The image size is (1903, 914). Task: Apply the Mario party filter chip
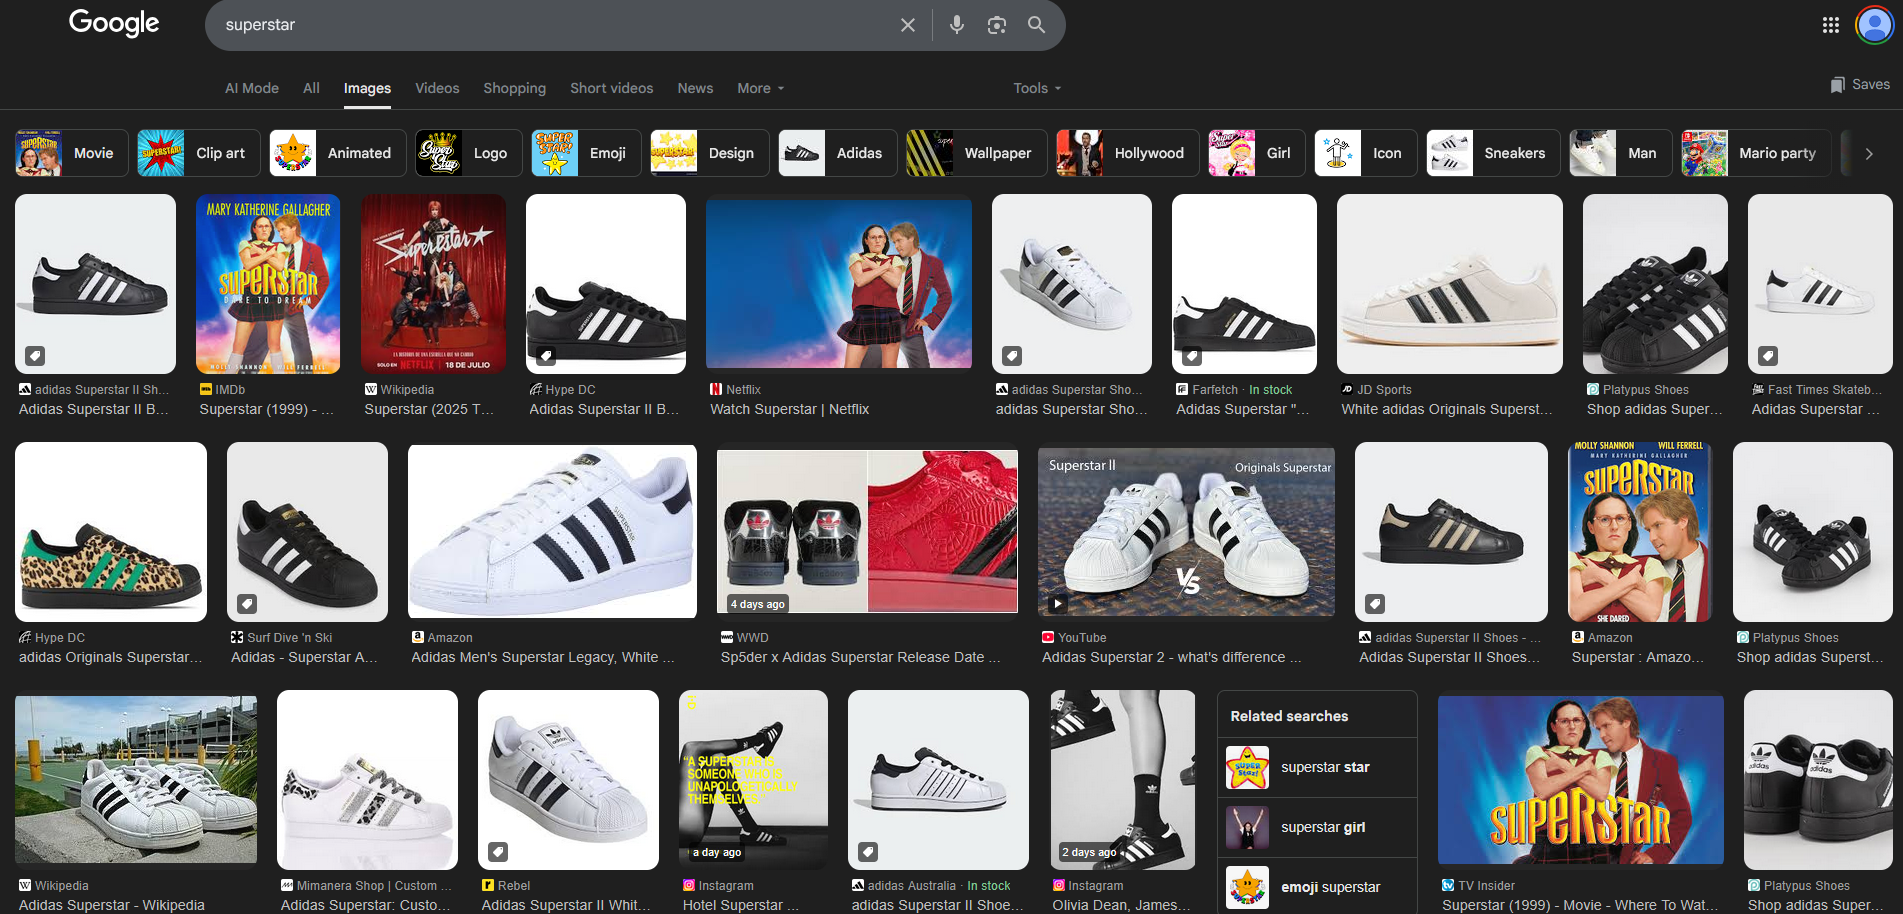tap(1756, 153)
